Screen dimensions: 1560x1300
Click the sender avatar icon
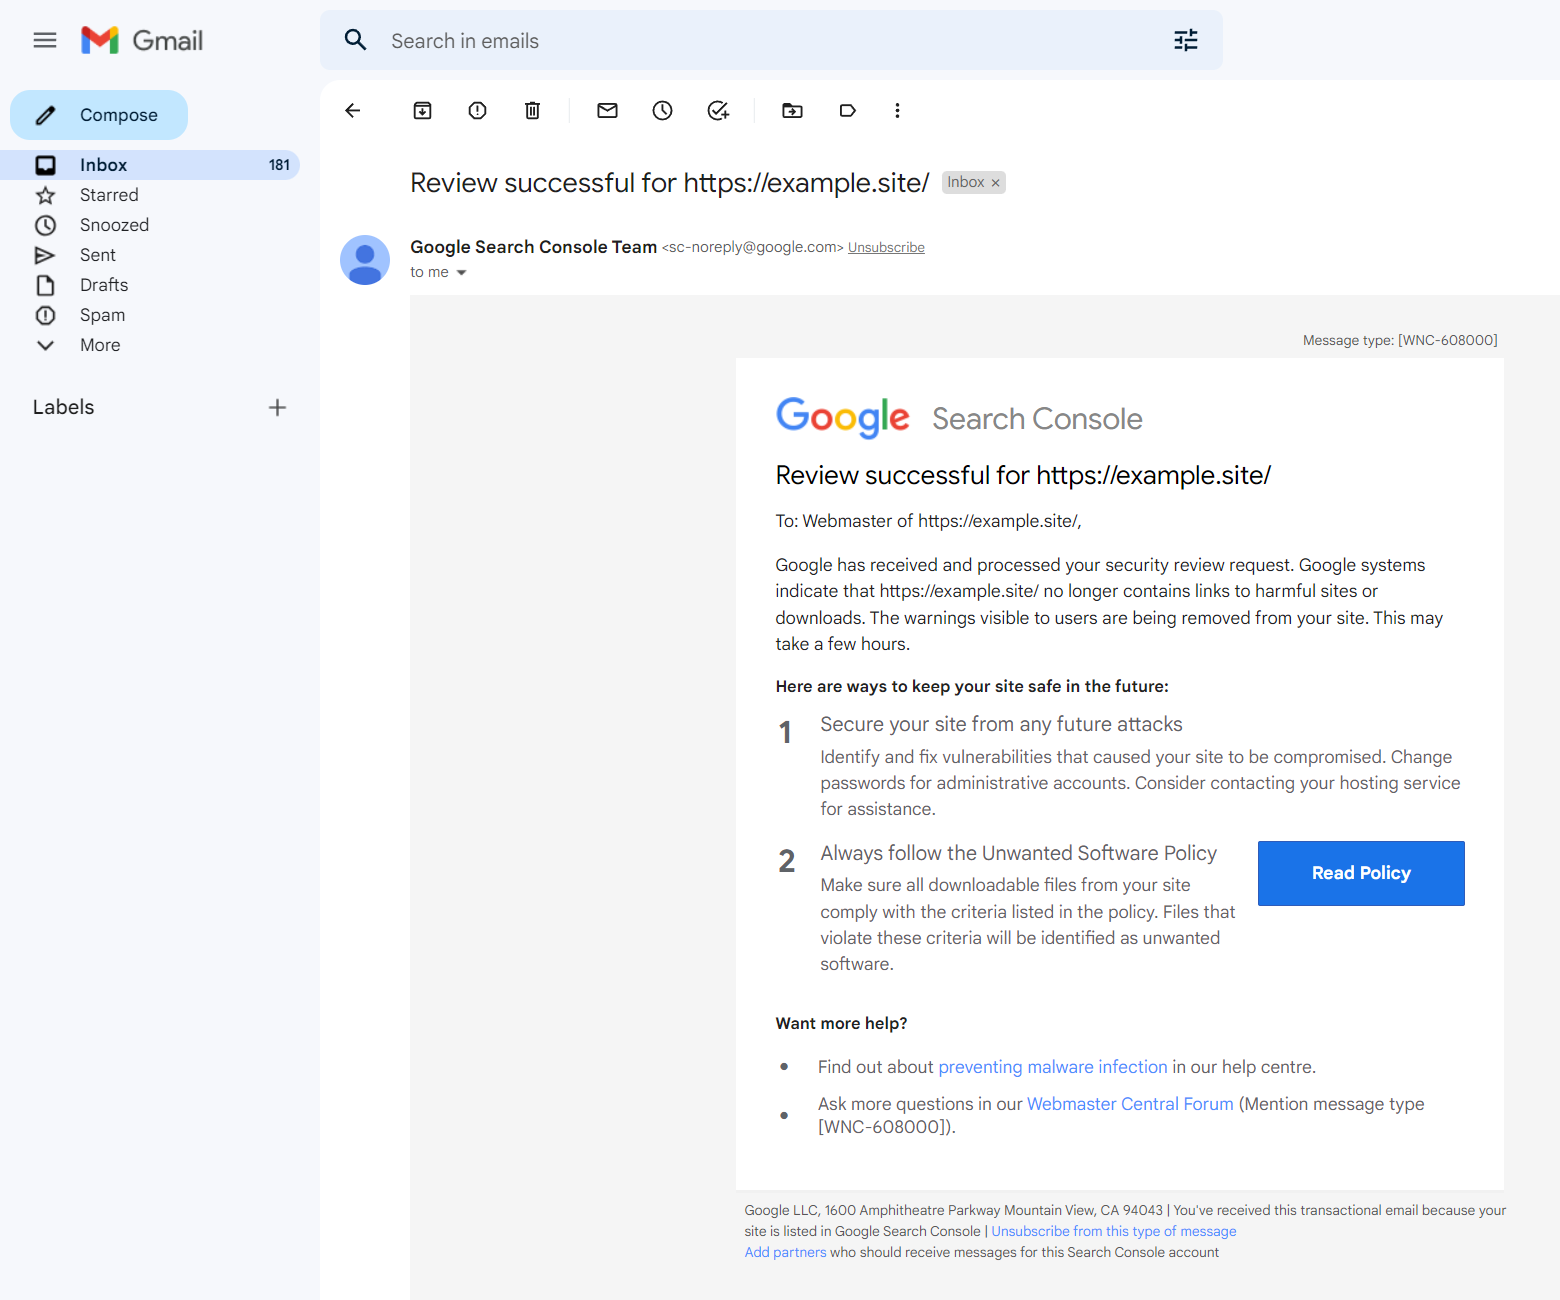[x=365, y=260]
